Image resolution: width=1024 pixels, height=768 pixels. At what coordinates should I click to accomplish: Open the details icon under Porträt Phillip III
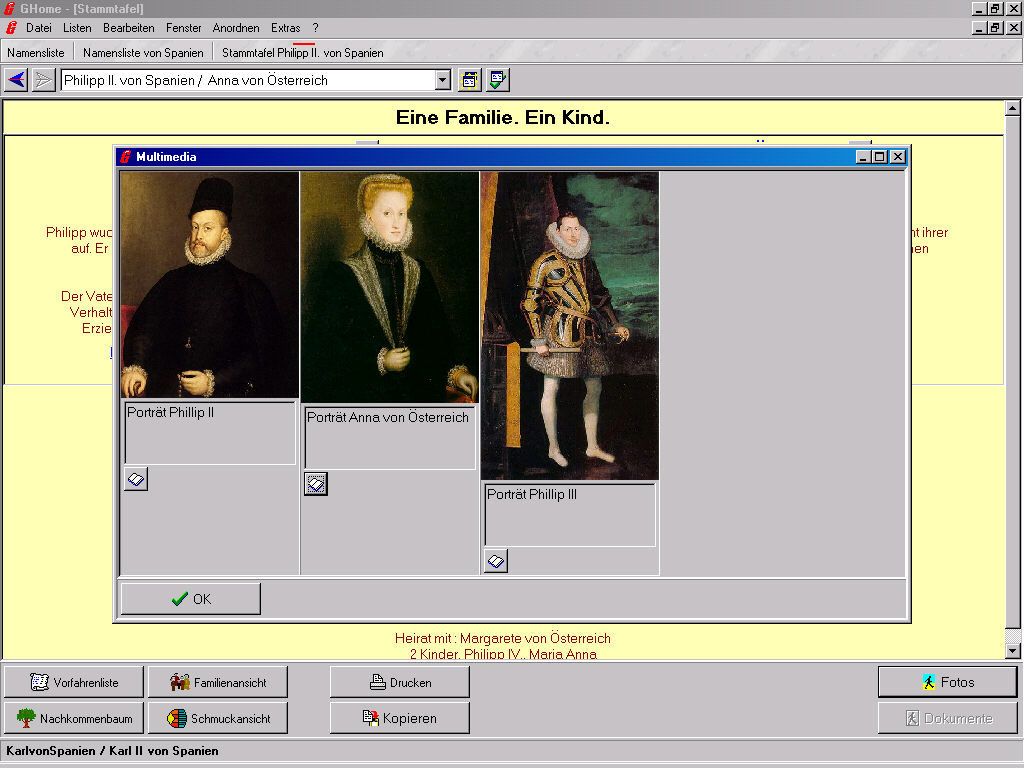tap(496, 562)
